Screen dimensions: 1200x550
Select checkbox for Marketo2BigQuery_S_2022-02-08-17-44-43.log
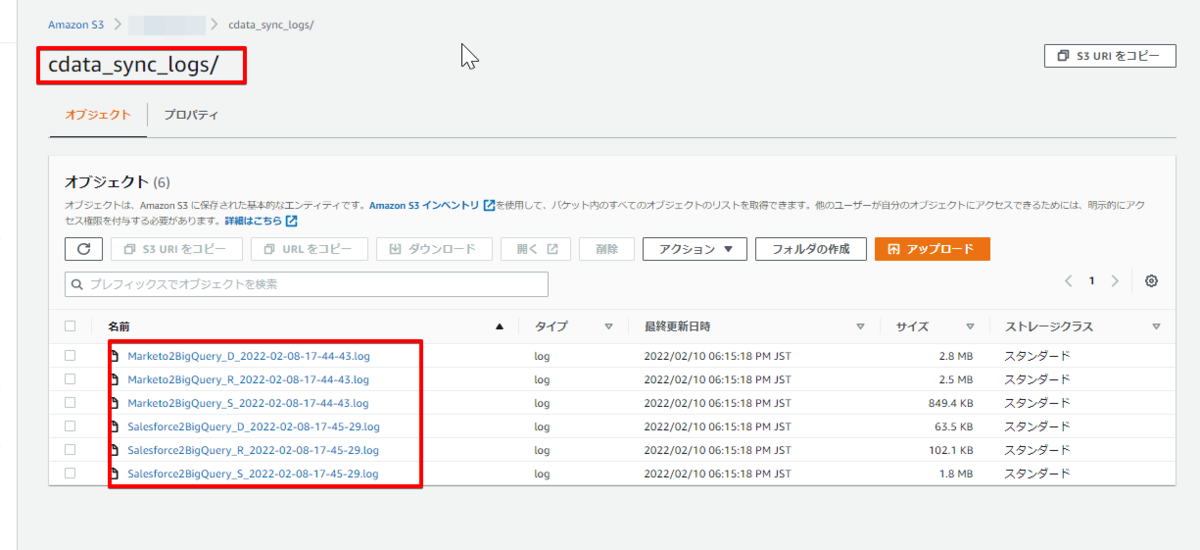(x=70, y=402)
